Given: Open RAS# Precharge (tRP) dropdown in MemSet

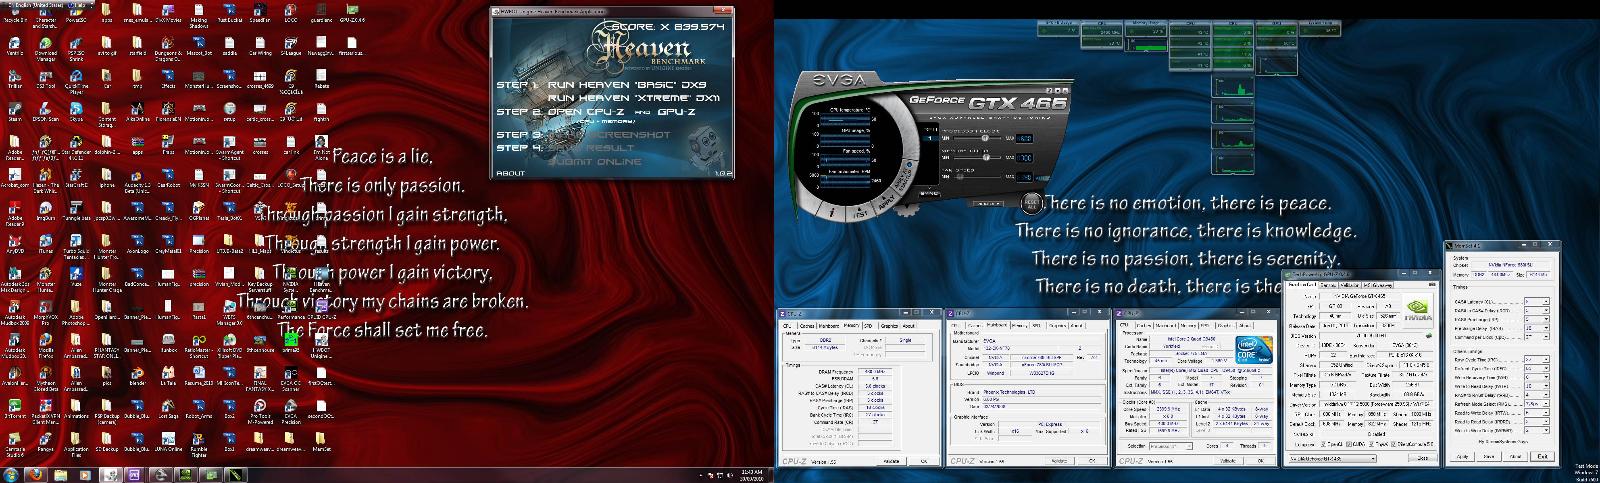Looking at the screenshot, I should click(x=1537, y=319).
